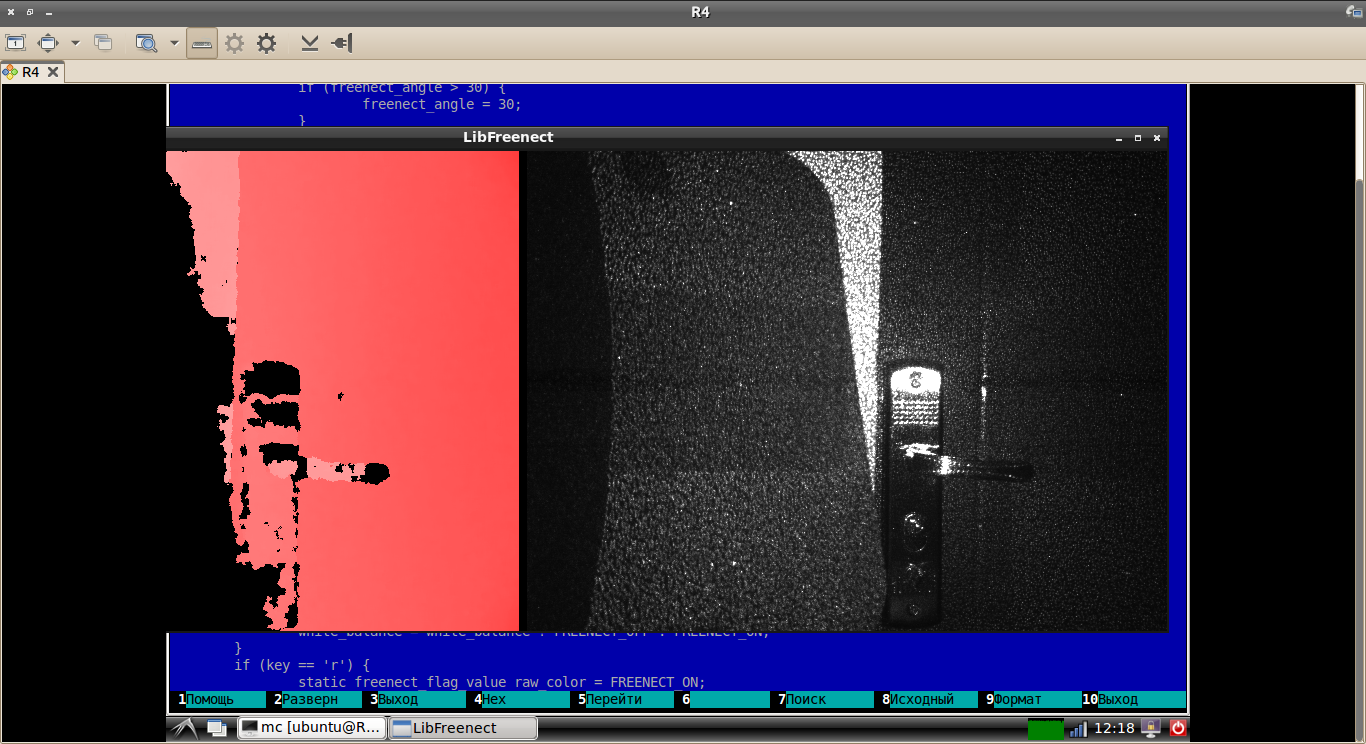
Task: Select the R4 connection tab
Action: tap(30, 72)
